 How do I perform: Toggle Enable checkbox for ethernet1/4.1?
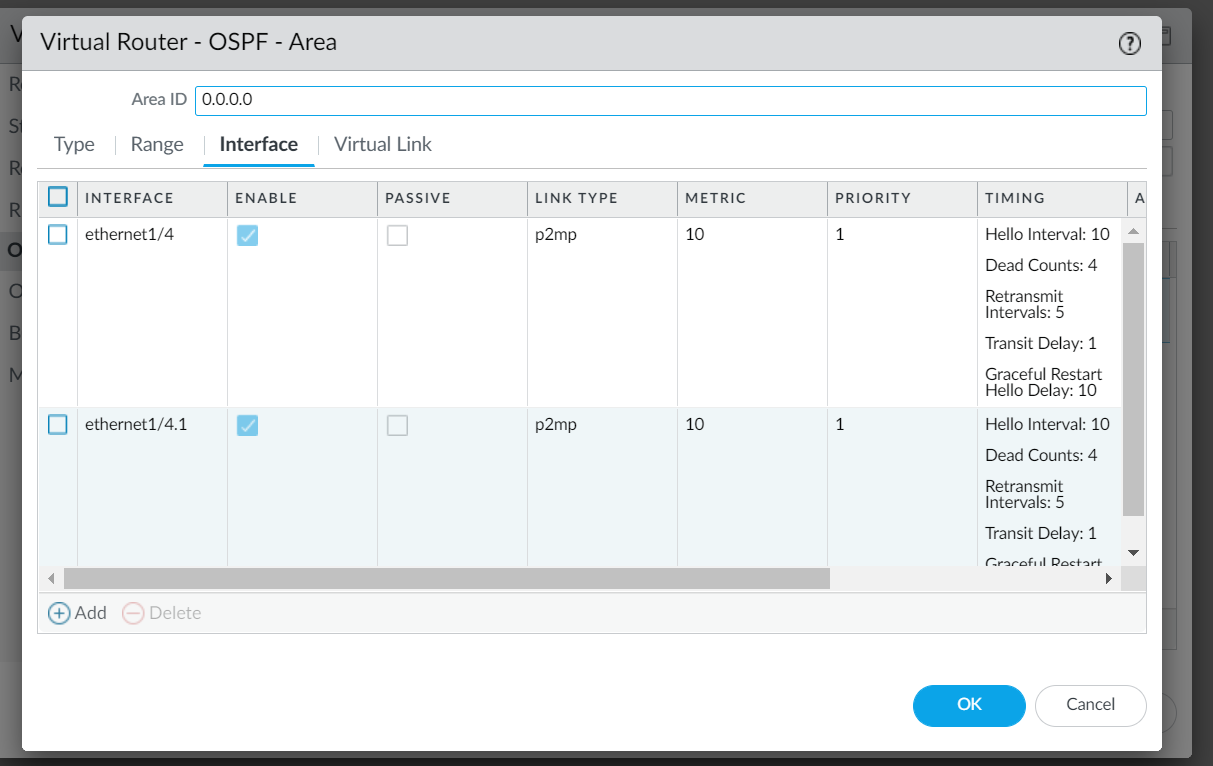247,425
